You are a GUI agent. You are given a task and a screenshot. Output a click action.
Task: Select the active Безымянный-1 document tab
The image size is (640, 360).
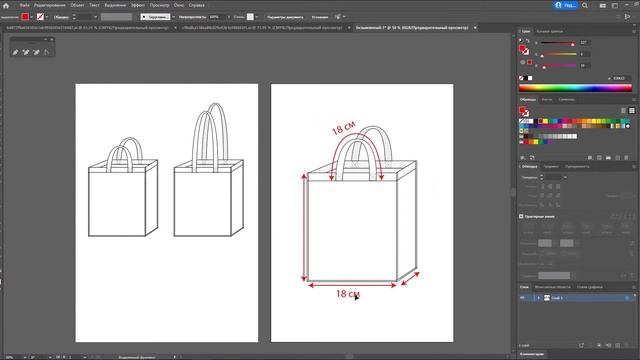(x=412, y=28)
